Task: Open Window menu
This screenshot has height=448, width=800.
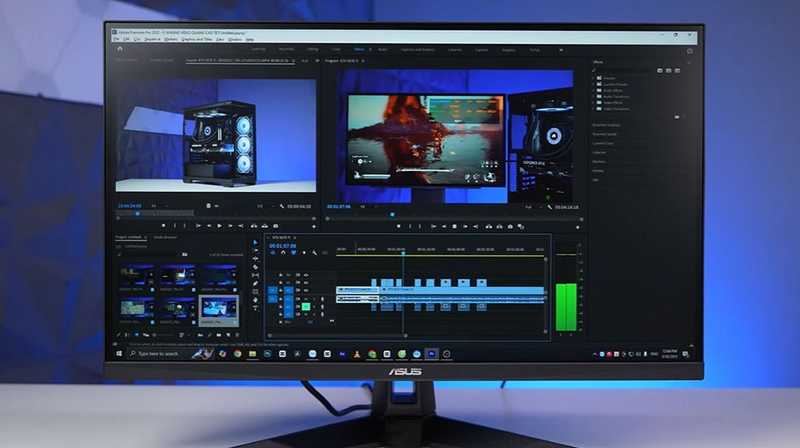Action: pyautogui.click(x=235, y=39)
